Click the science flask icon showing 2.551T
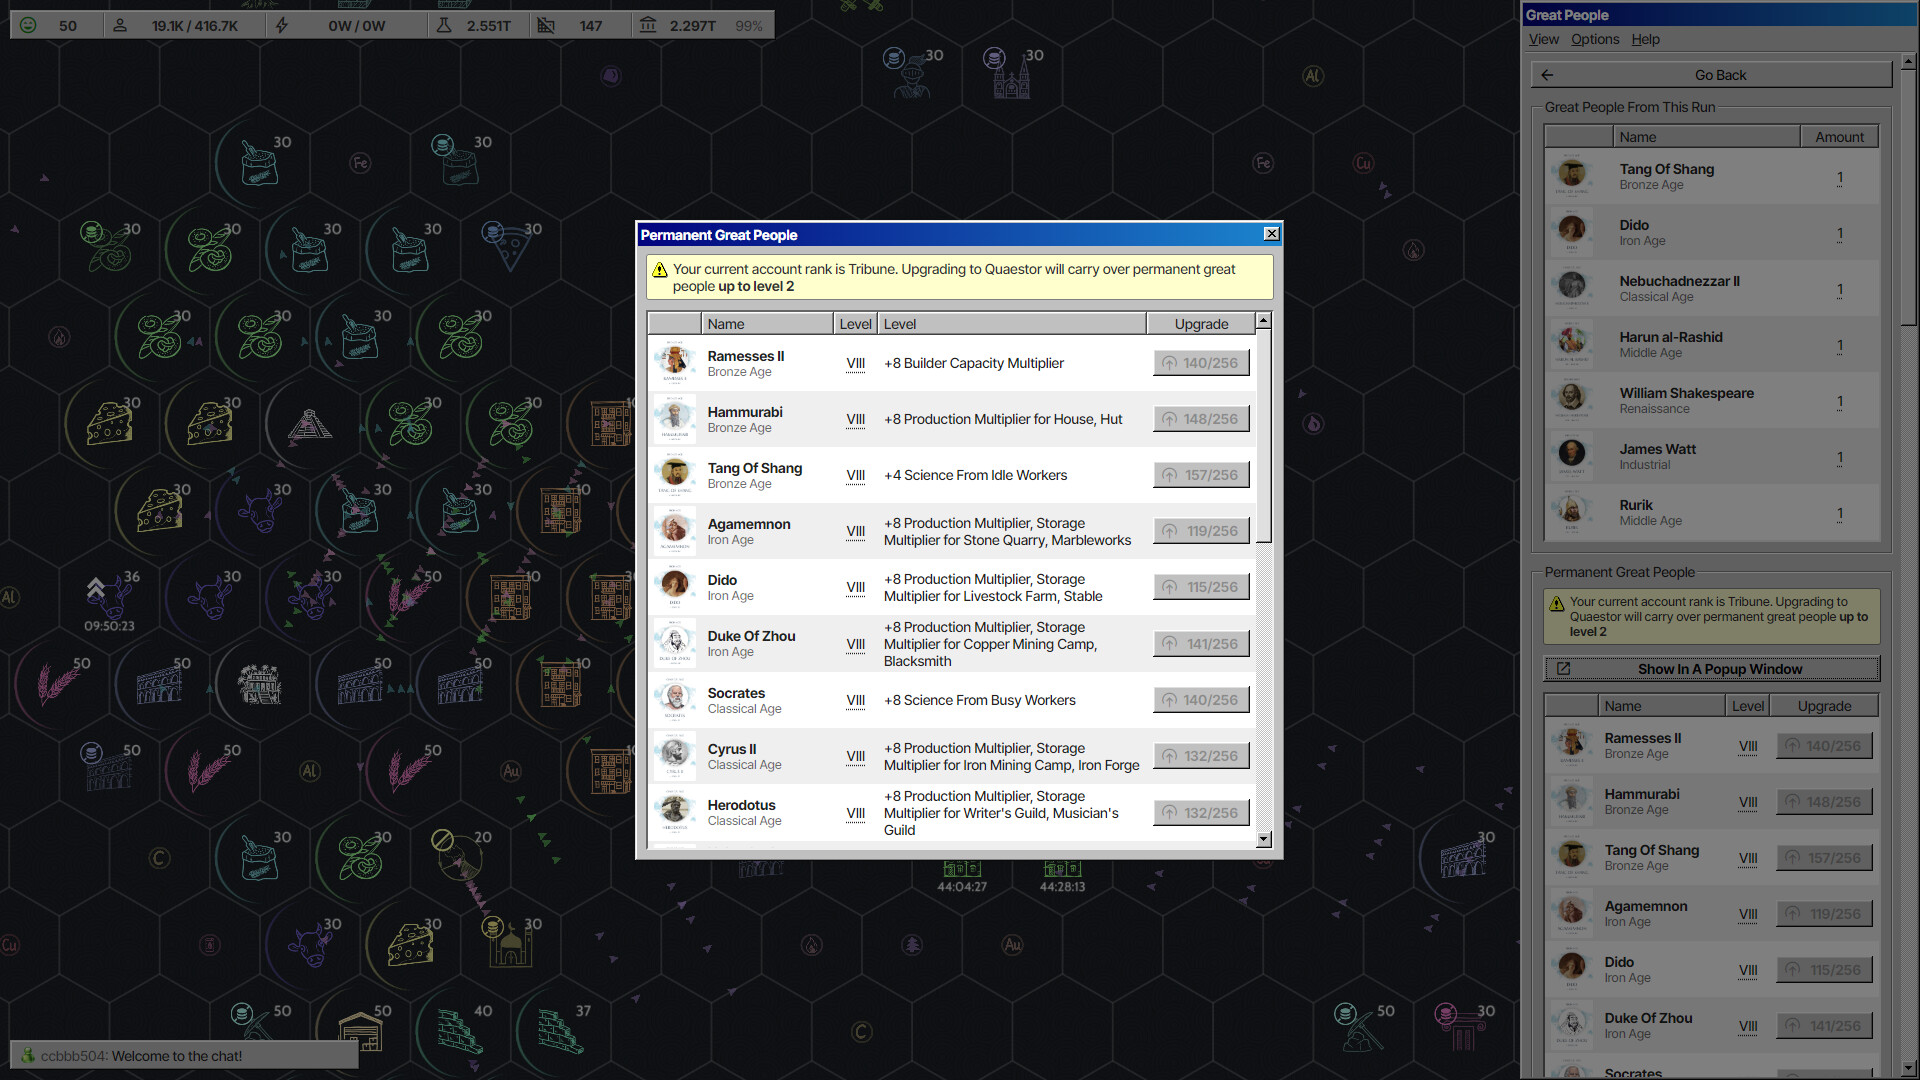The height and width of the screenshot is (1080, 1920). tap(443, 24)
